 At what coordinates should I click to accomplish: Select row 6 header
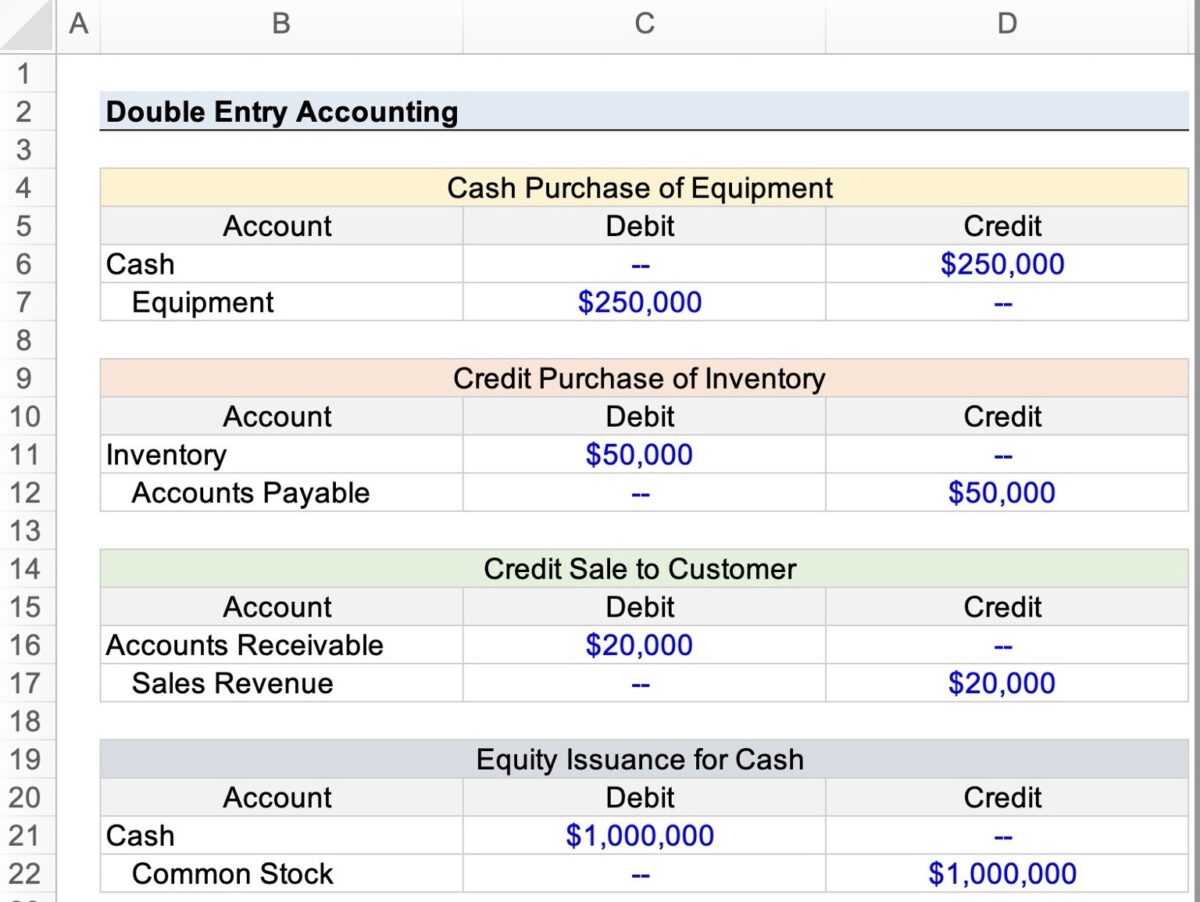[25, 264]
